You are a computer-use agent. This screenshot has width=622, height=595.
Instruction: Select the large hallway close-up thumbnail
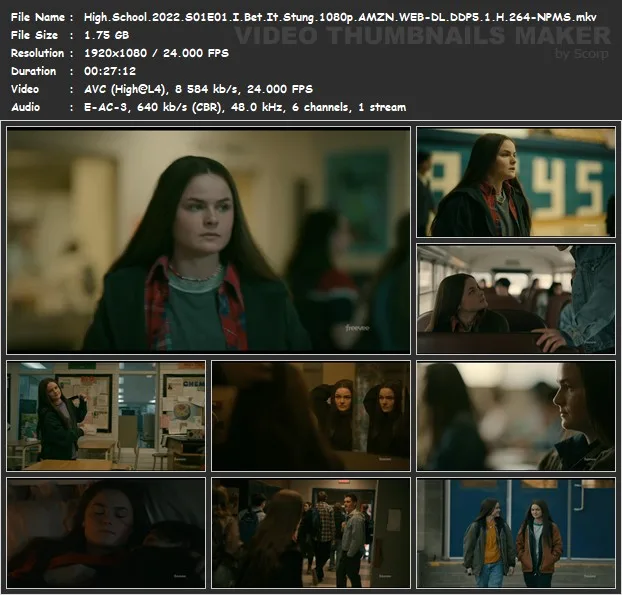(x=208, y=240)
